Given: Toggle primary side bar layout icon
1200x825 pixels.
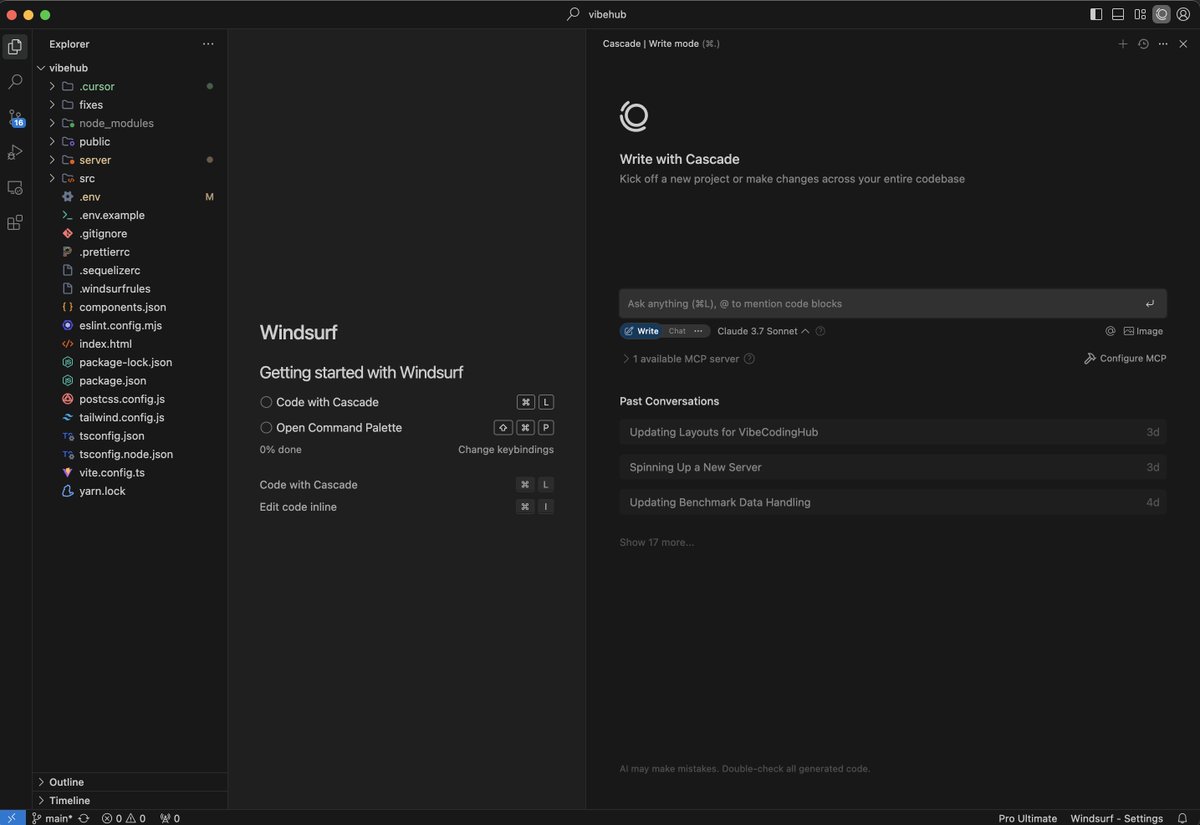Looking at the screenshot, I should 1096,14.
